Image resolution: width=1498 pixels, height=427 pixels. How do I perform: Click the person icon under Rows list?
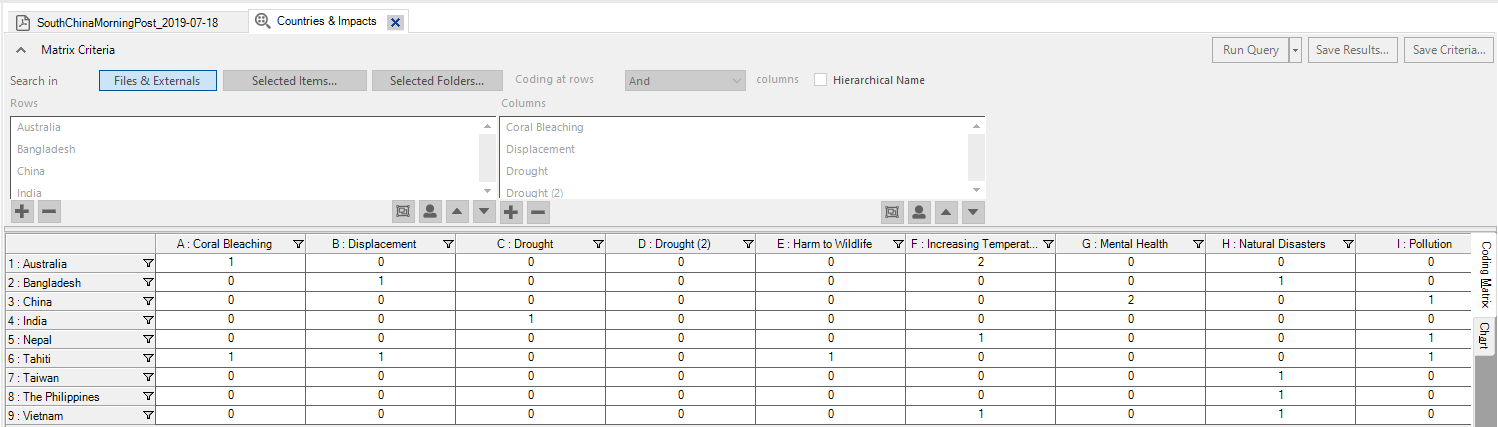click(x=430, y=211)
